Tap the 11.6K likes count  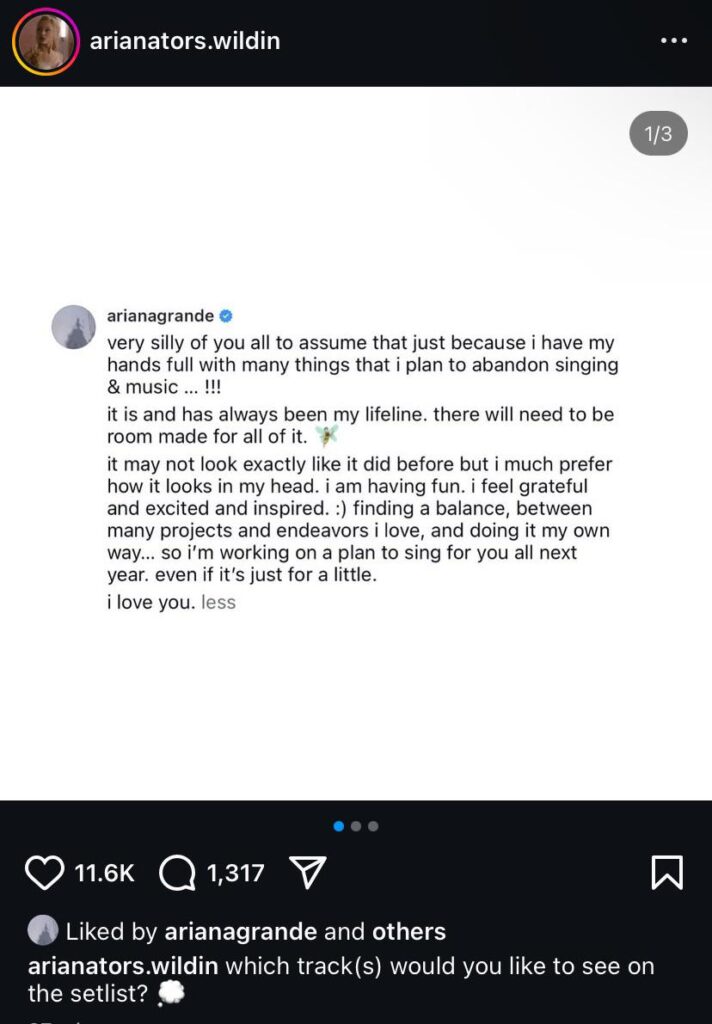[x=104, y=873]
